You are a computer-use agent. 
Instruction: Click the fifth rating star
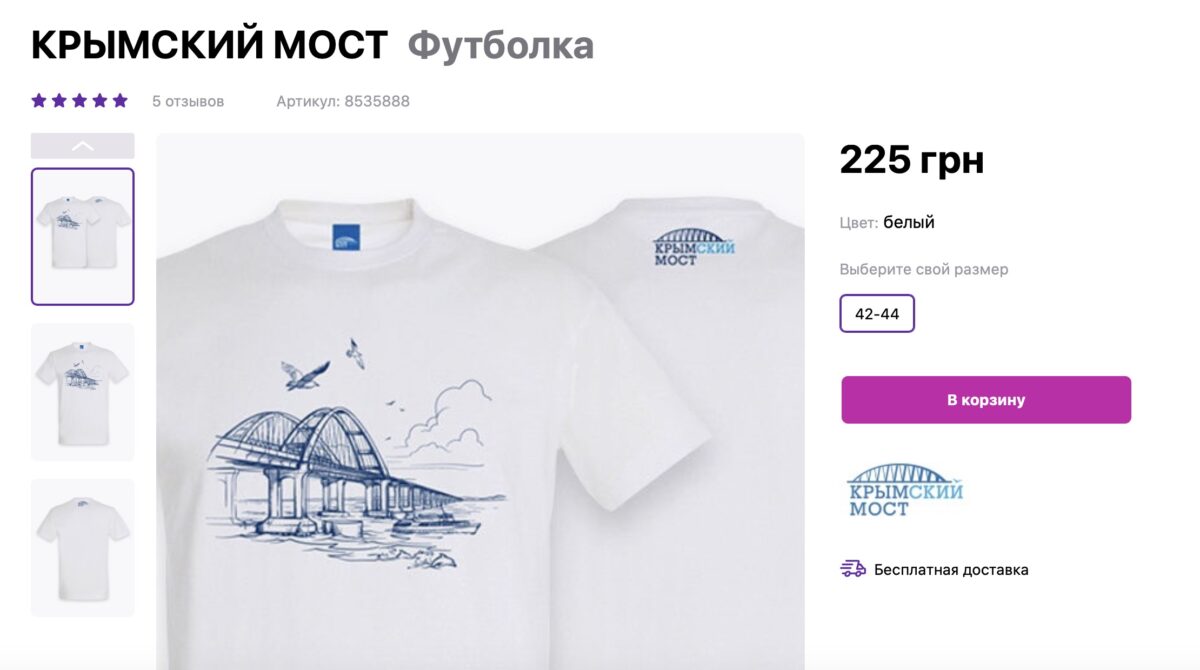pos(120,101)
